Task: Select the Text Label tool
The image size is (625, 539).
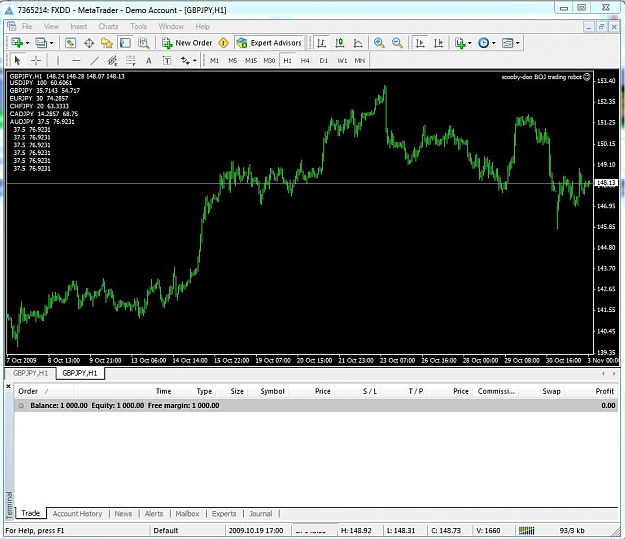Action: 167,61
